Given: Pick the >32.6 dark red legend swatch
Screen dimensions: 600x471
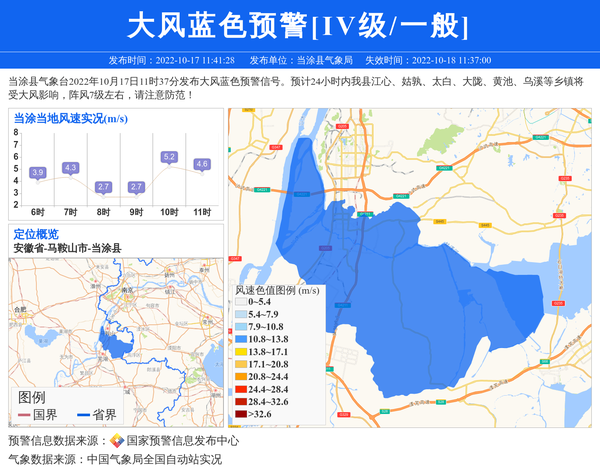Looking at the screenshot, I should coord(241,414).
